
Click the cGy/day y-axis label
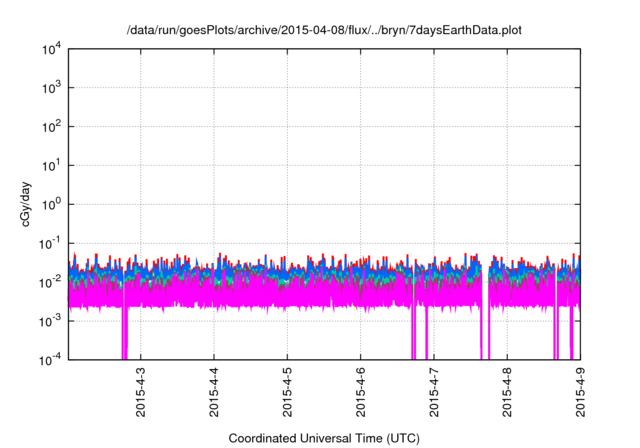[25, 204]
